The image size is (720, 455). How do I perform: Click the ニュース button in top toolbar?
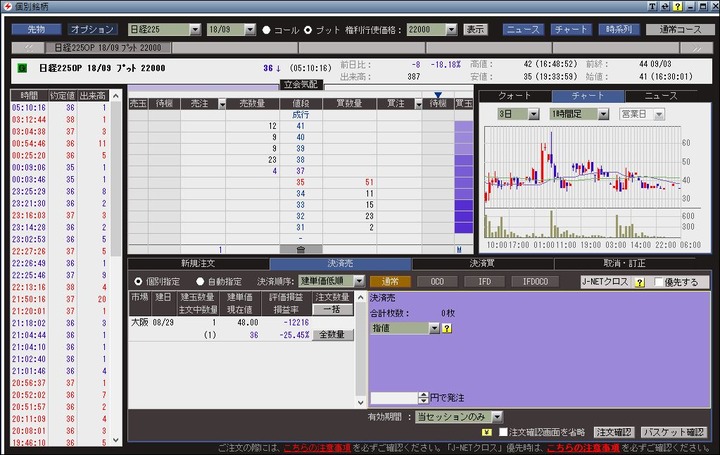coord(523,29)
